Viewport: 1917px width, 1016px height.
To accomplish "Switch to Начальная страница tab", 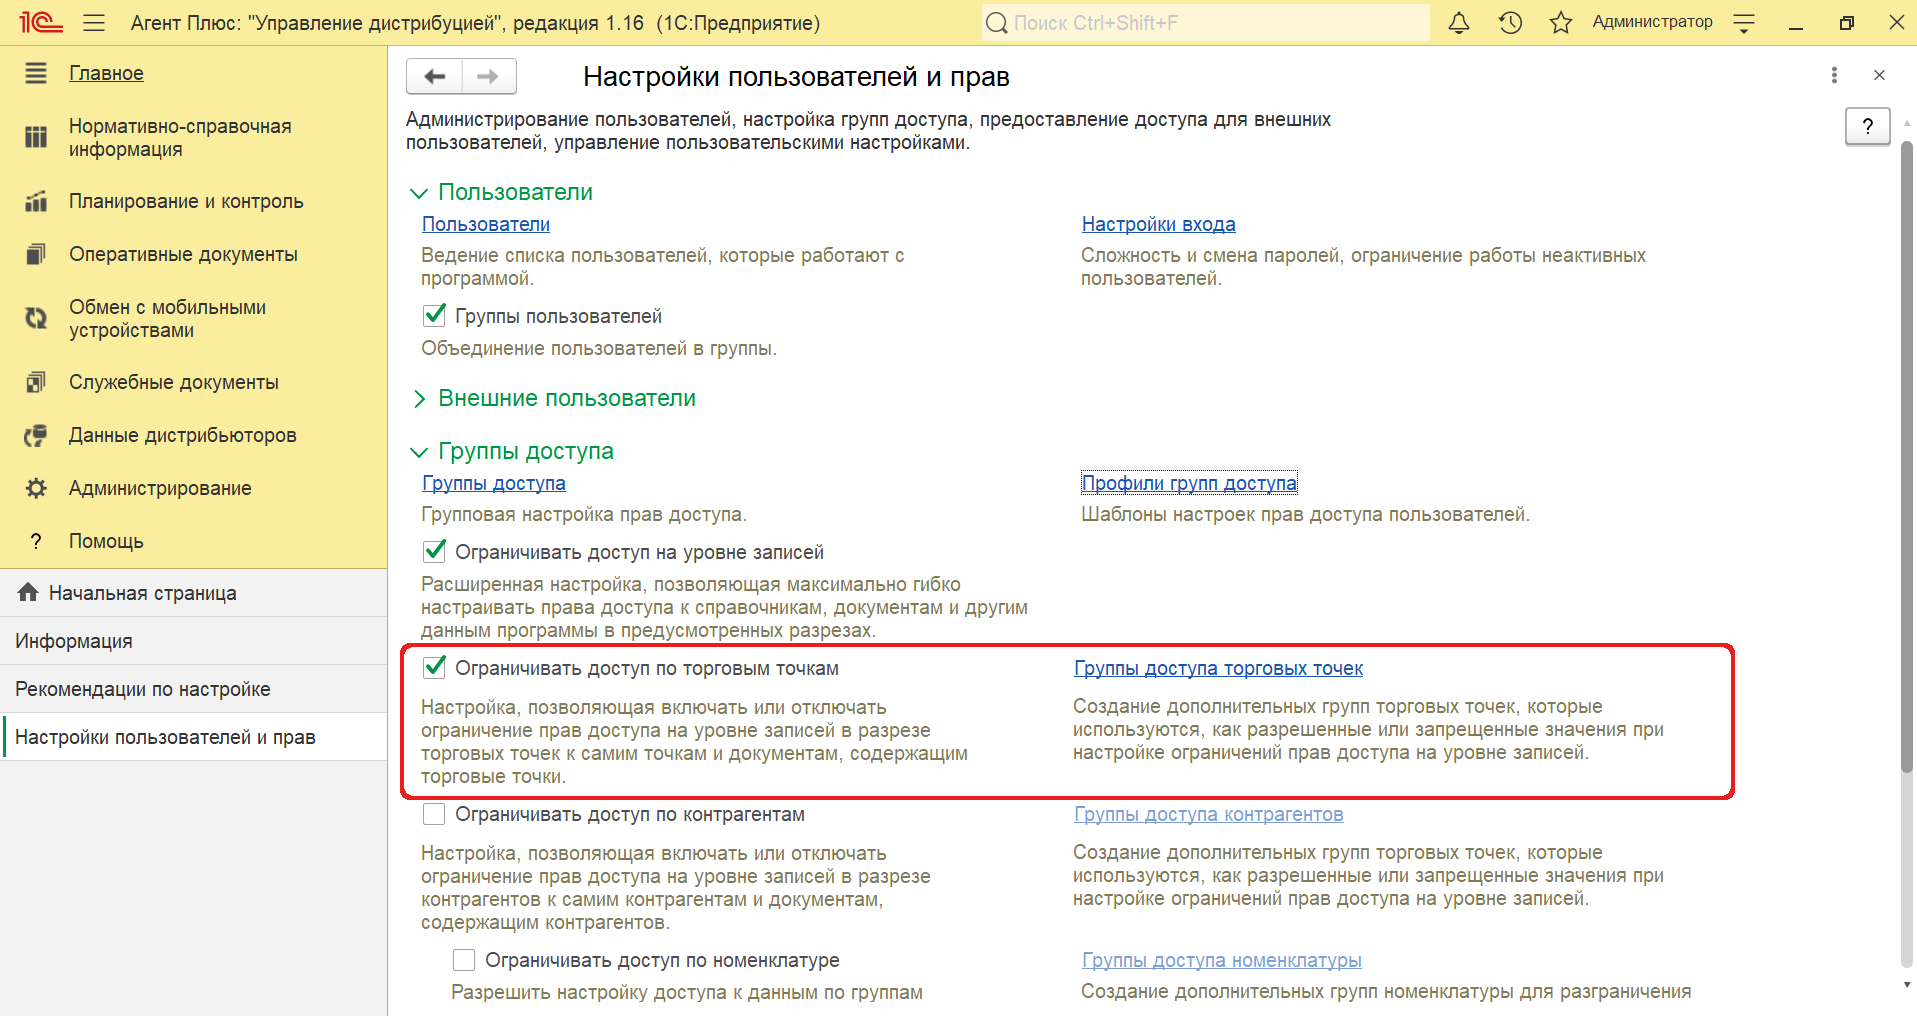I will [193, 593].
